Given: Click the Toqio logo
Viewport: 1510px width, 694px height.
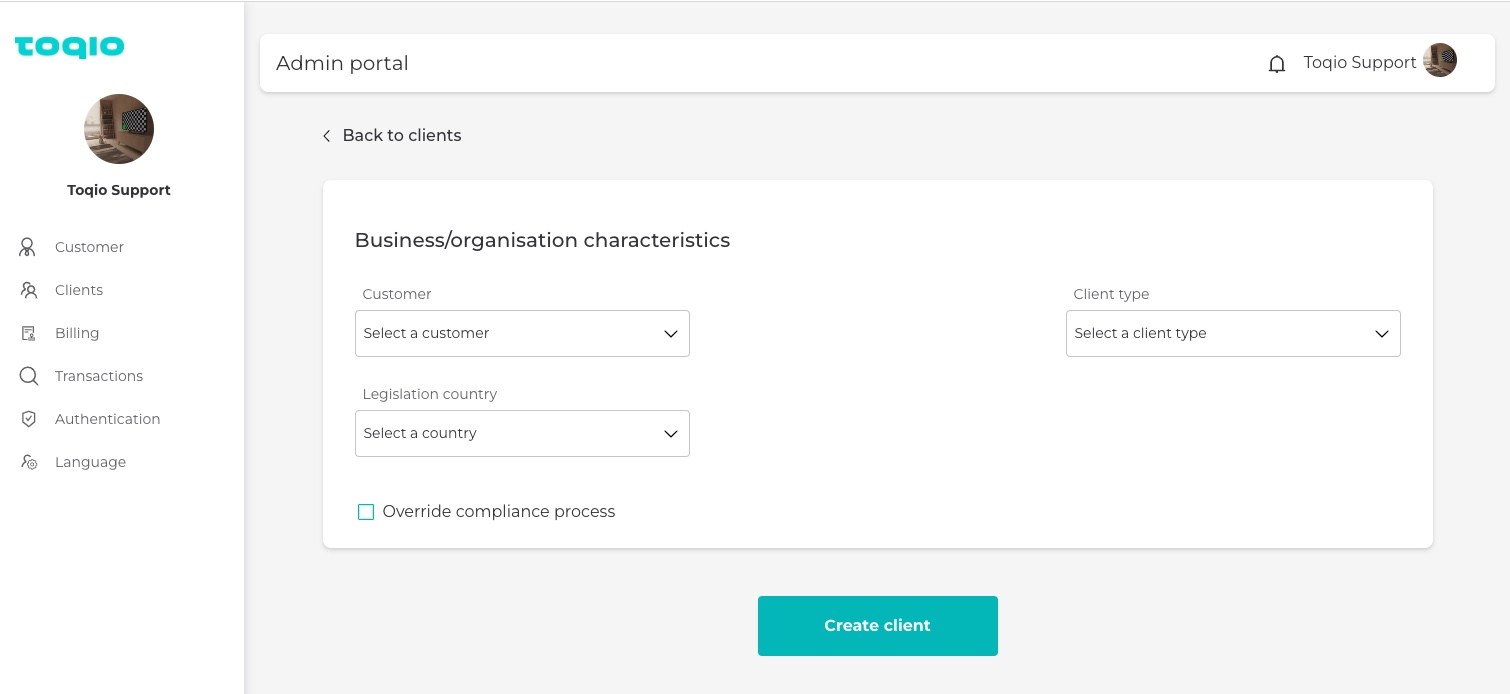Looking at the screenshot, I should (x=69, y=47).
